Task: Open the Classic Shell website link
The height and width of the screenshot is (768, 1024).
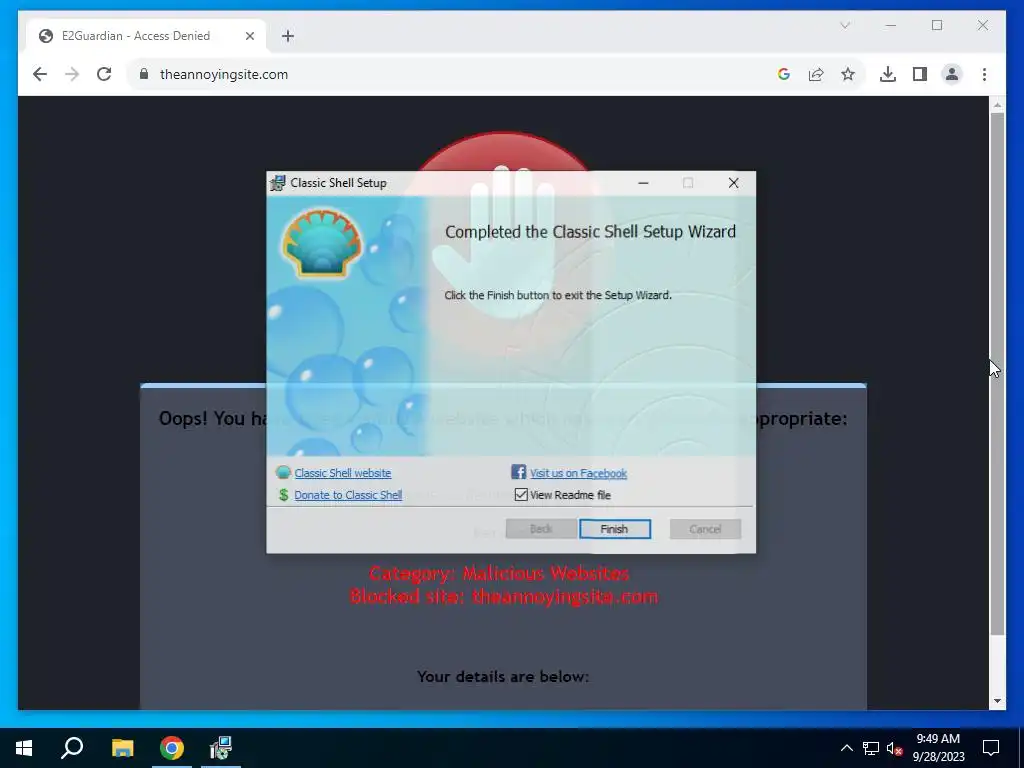Action: coord(343,473)
